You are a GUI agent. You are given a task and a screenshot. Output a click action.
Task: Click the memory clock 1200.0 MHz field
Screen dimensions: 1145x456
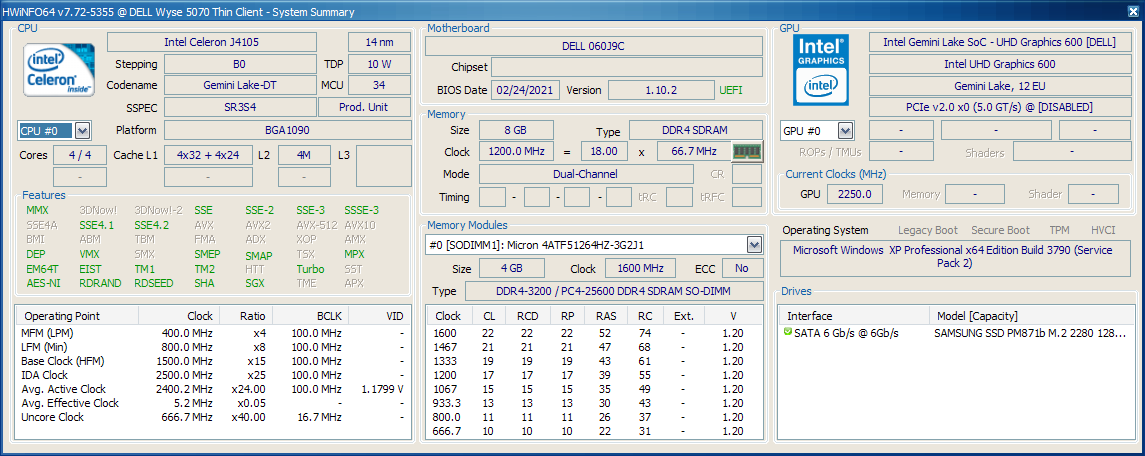tap(516, 152)
